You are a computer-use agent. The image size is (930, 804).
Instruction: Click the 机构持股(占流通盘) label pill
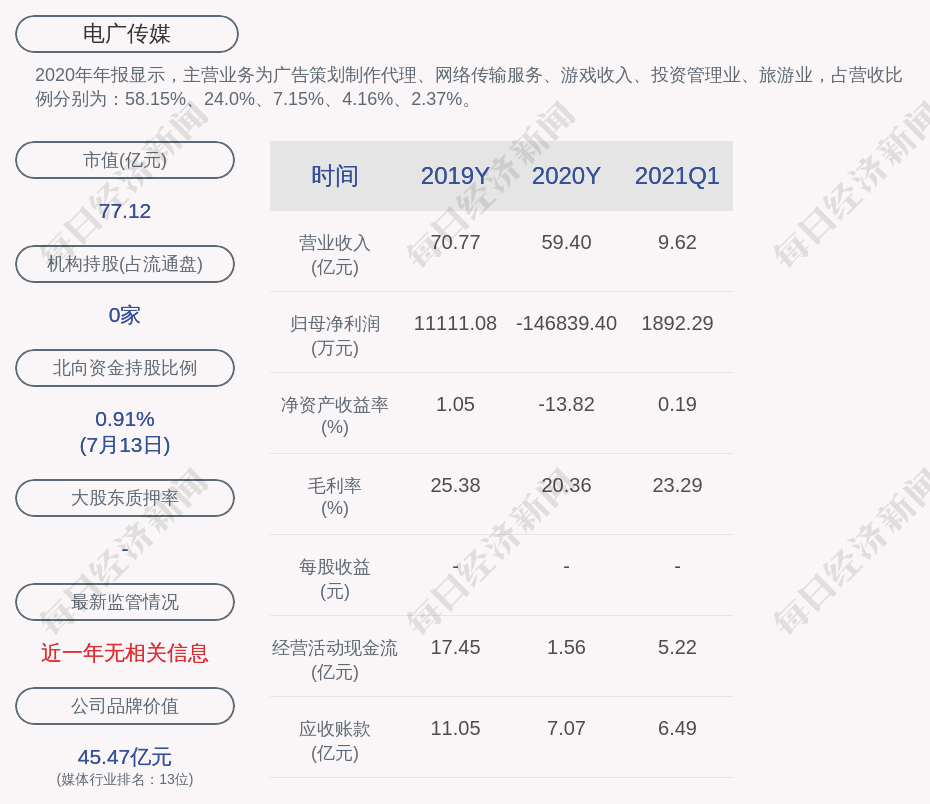125,264
